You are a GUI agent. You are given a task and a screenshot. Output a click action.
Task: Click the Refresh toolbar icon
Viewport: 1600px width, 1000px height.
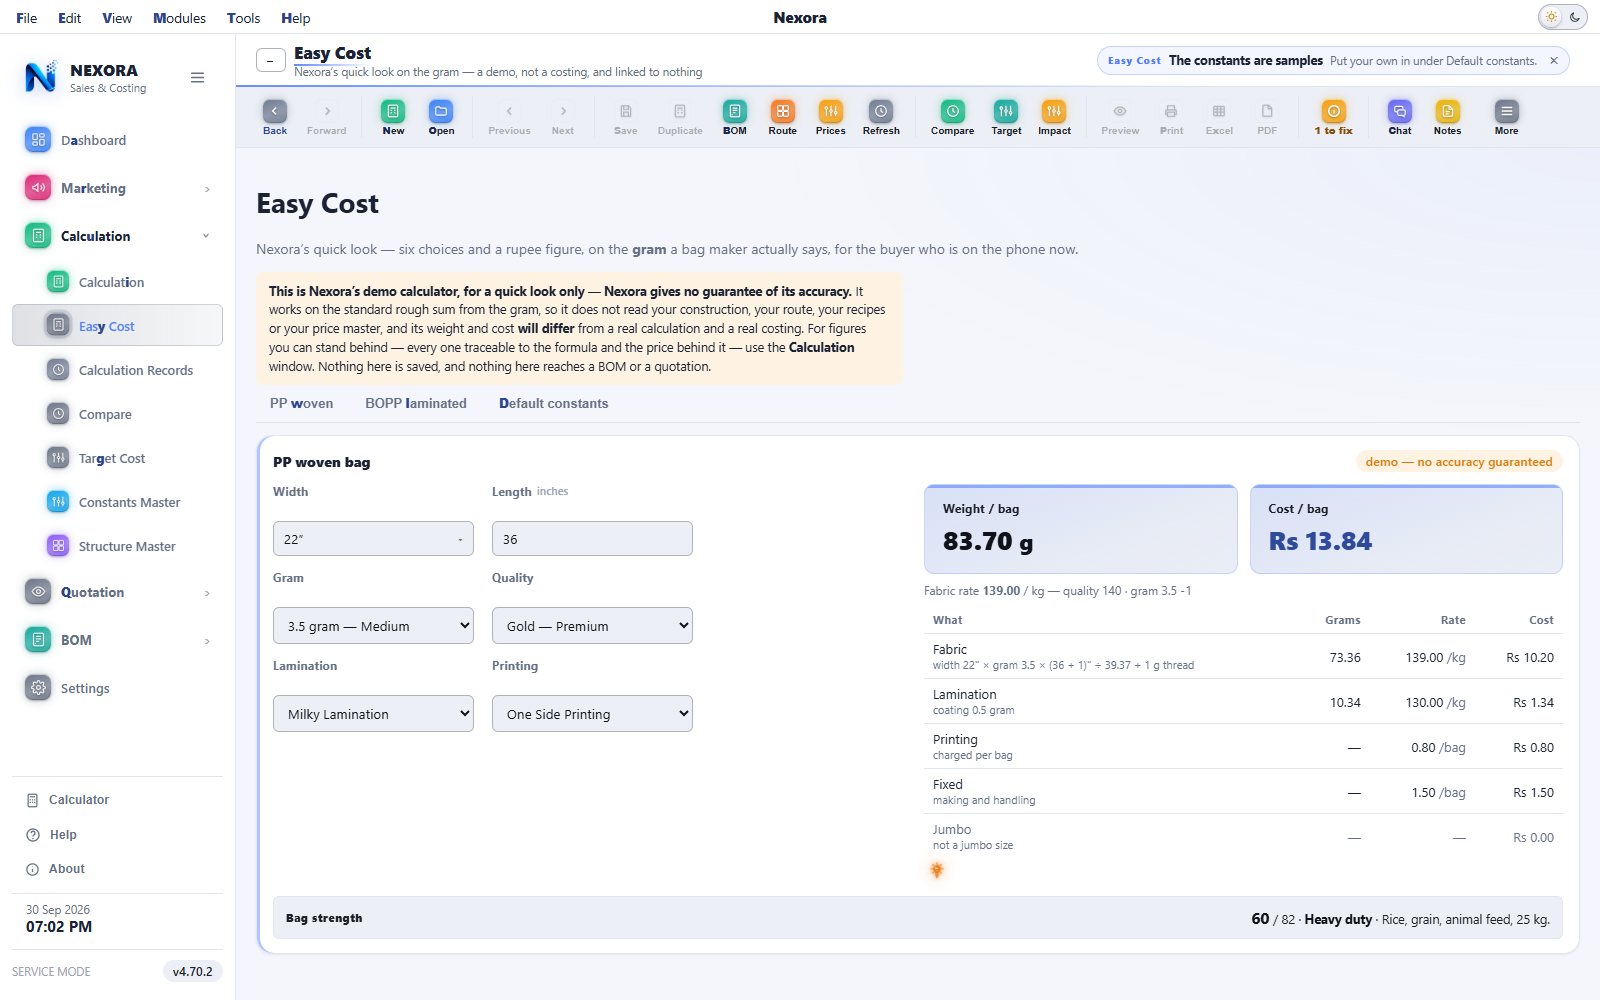click(881, 117)
